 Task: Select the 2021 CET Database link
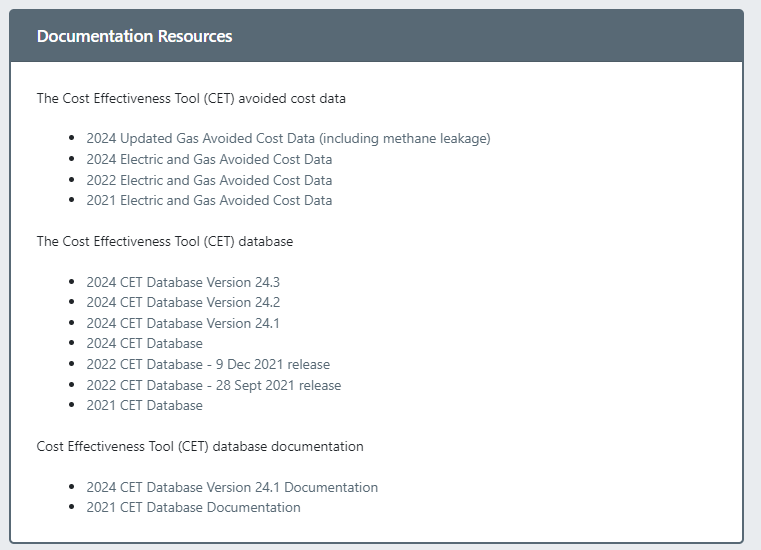point(144,405)
